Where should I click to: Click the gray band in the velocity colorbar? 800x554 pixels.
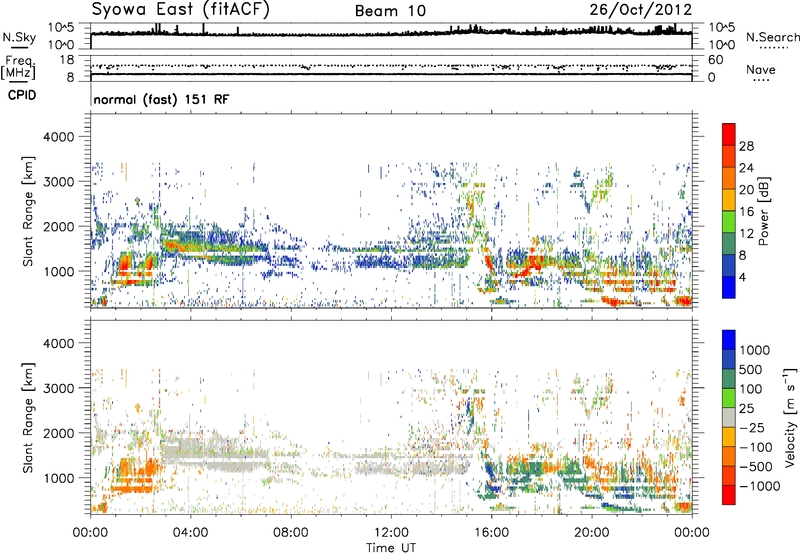[729, 417]
